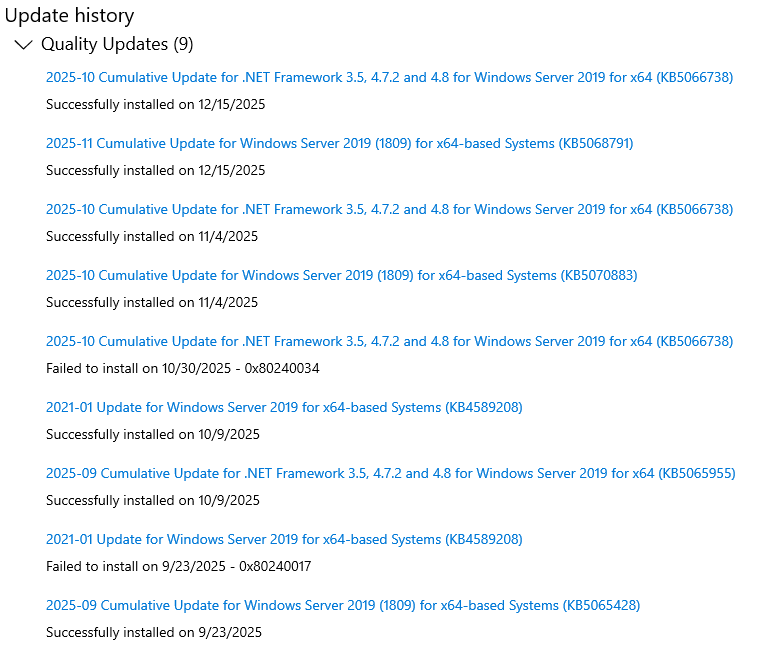777x658 pixels.
Task: Collapse the Quality Updates chevron
Action: [x=23, y=45]
